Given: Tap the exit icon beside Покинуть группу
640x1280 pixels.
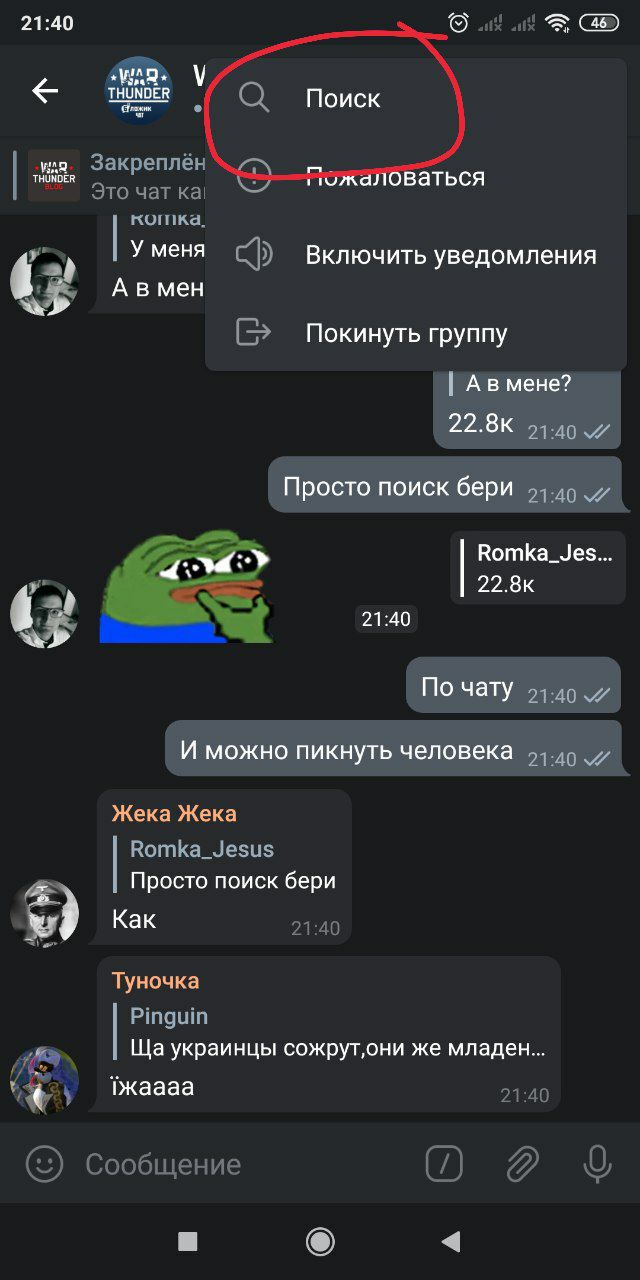Looking at the screenshot, I should tap(254, 332).
